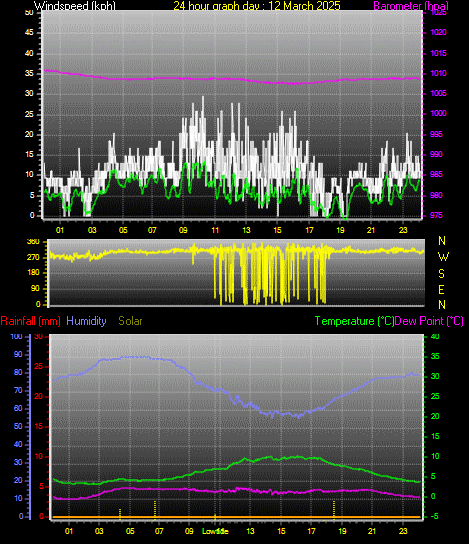Click compass letter S beside wind direction graph
Viewport: 469px width, 544px height.
[441, 274]
